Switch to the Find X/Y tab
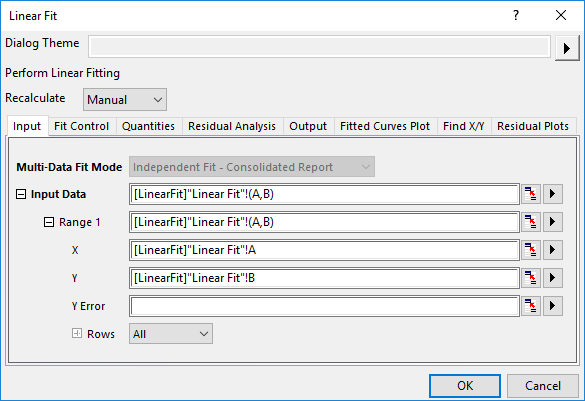The image size is (585, 401). 464,126
